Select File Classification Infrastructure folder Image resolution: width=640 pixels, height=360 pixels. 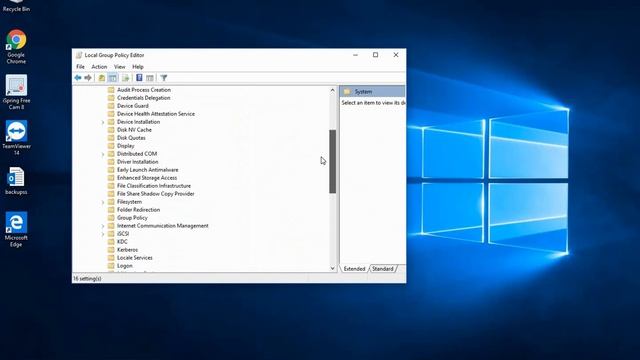click(153, 186)
